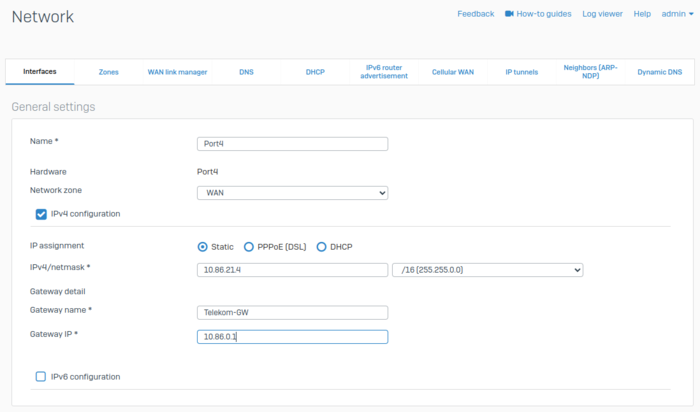
Task: Open the WAN link manager tab
Action: (177, 72)
